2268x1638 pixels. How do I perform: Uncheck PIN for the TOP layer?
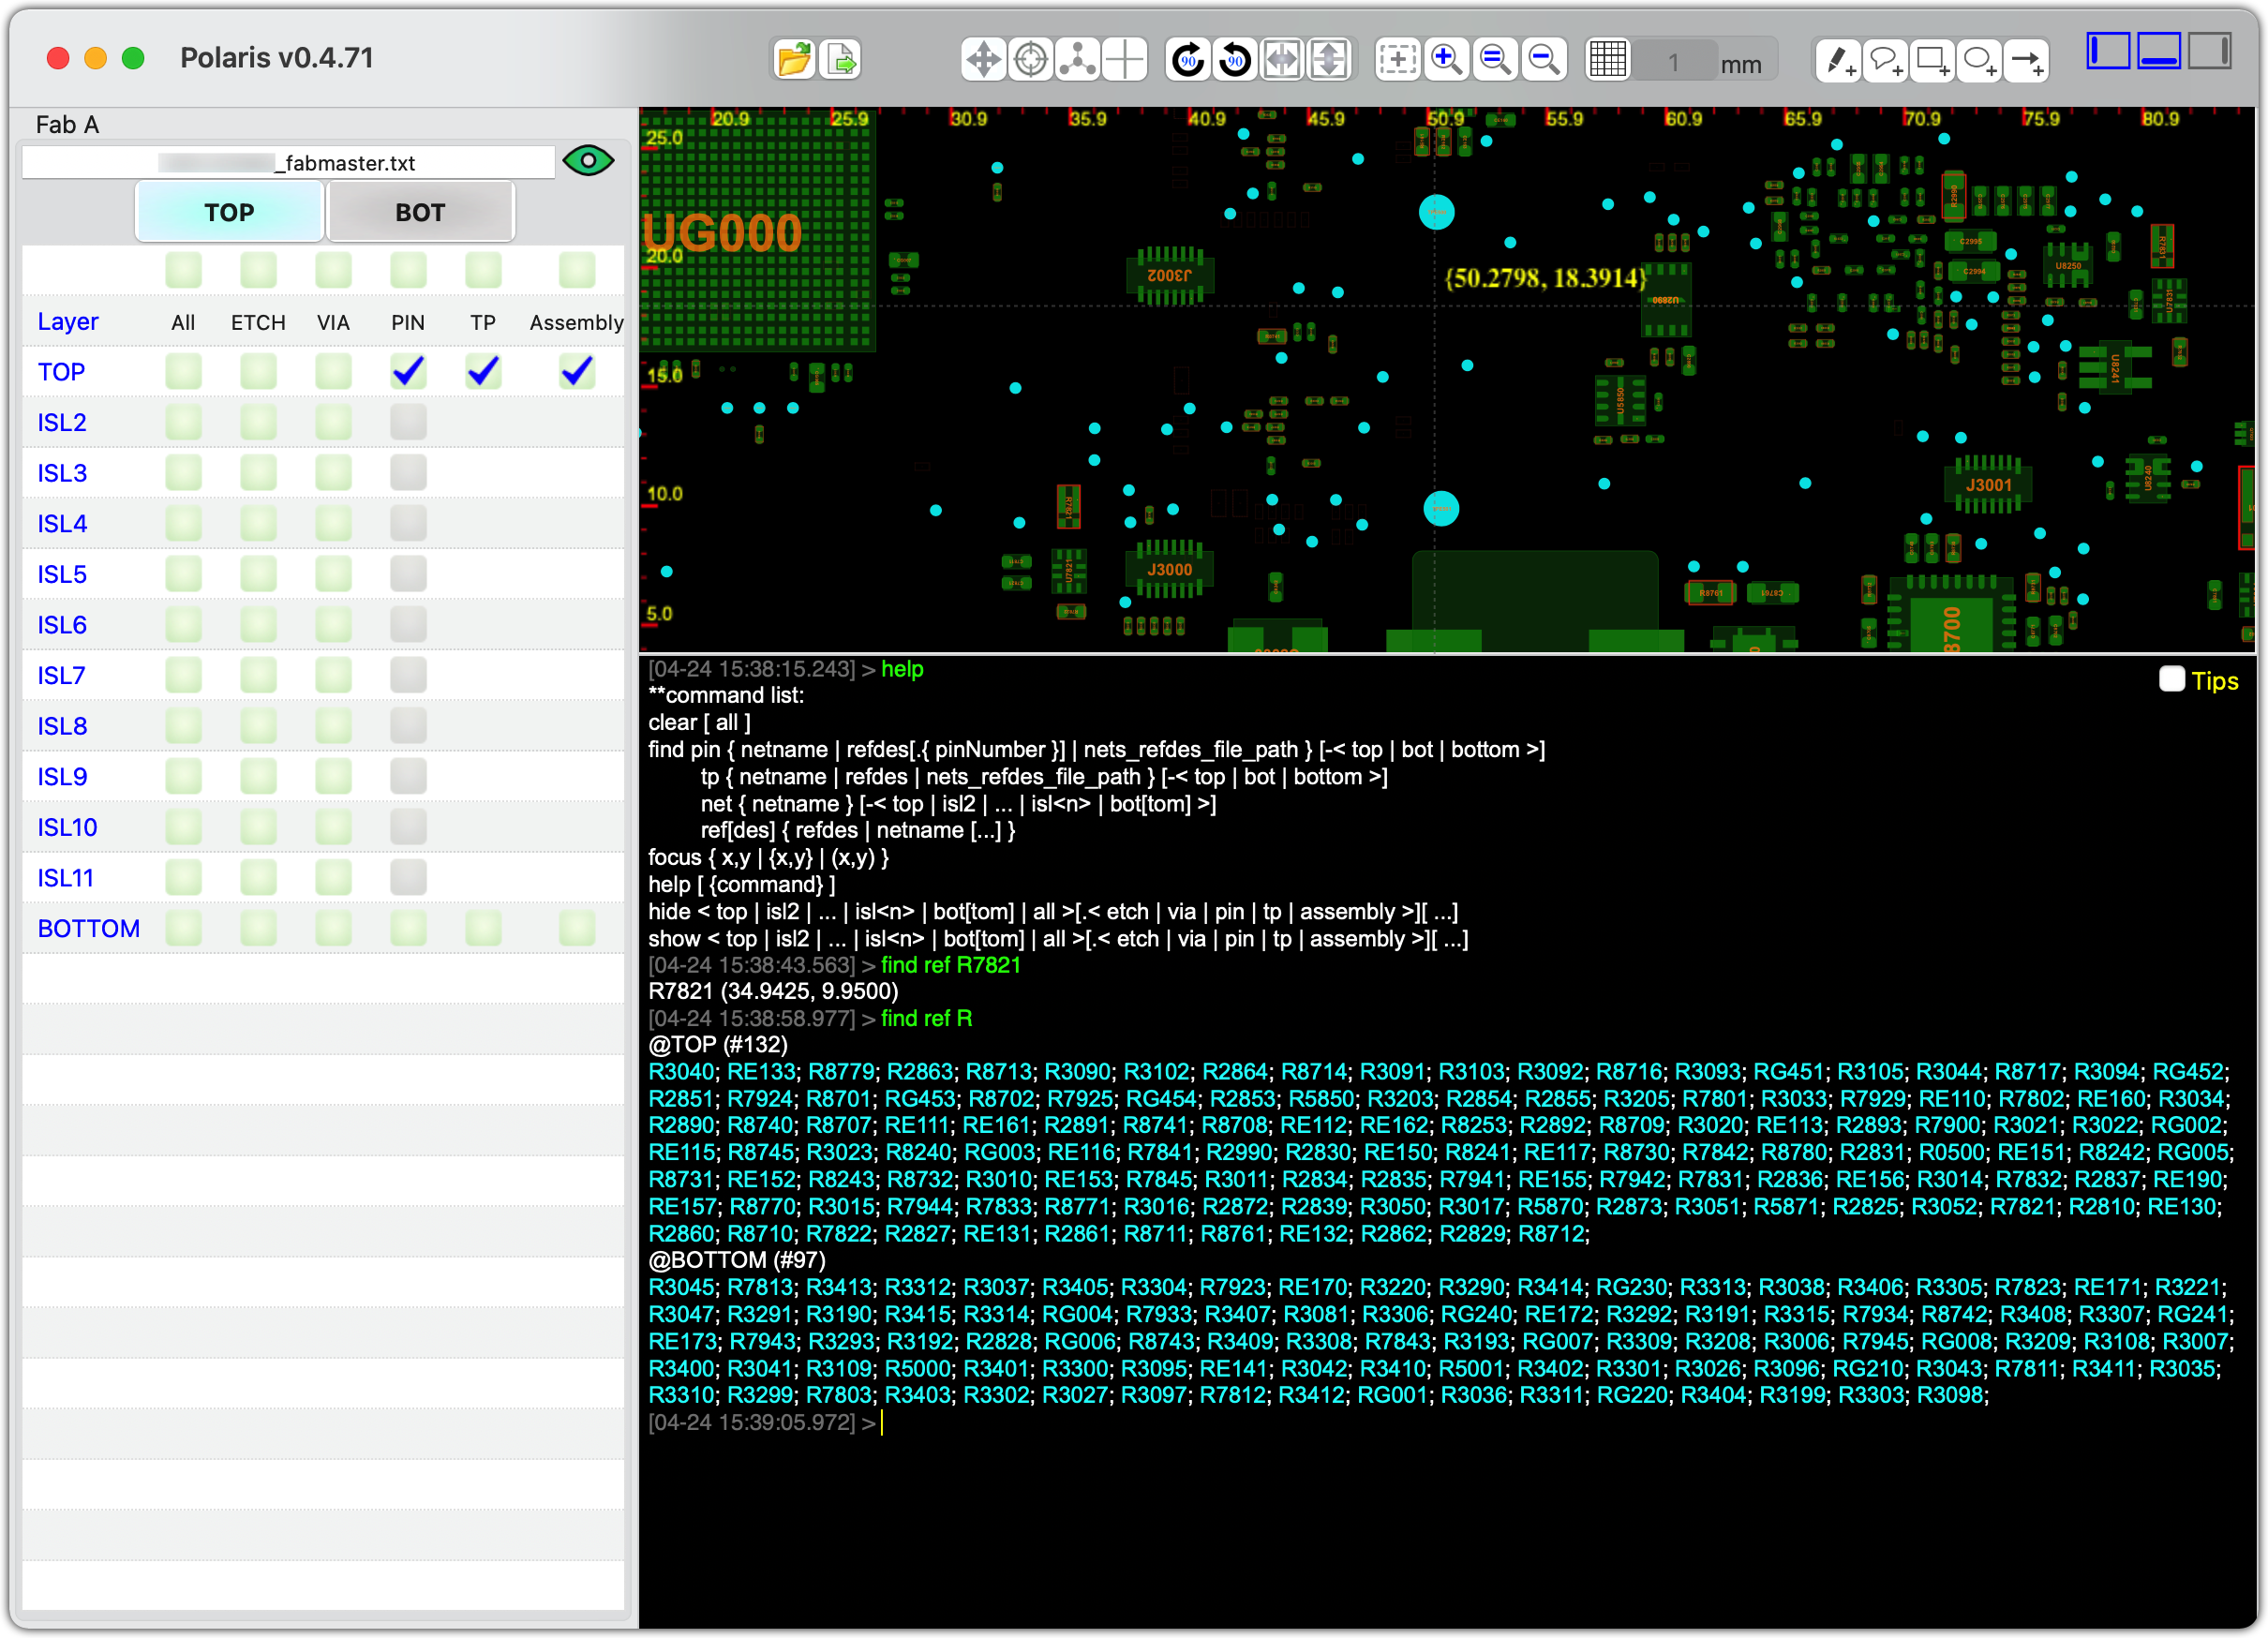(x=408, y=372)
